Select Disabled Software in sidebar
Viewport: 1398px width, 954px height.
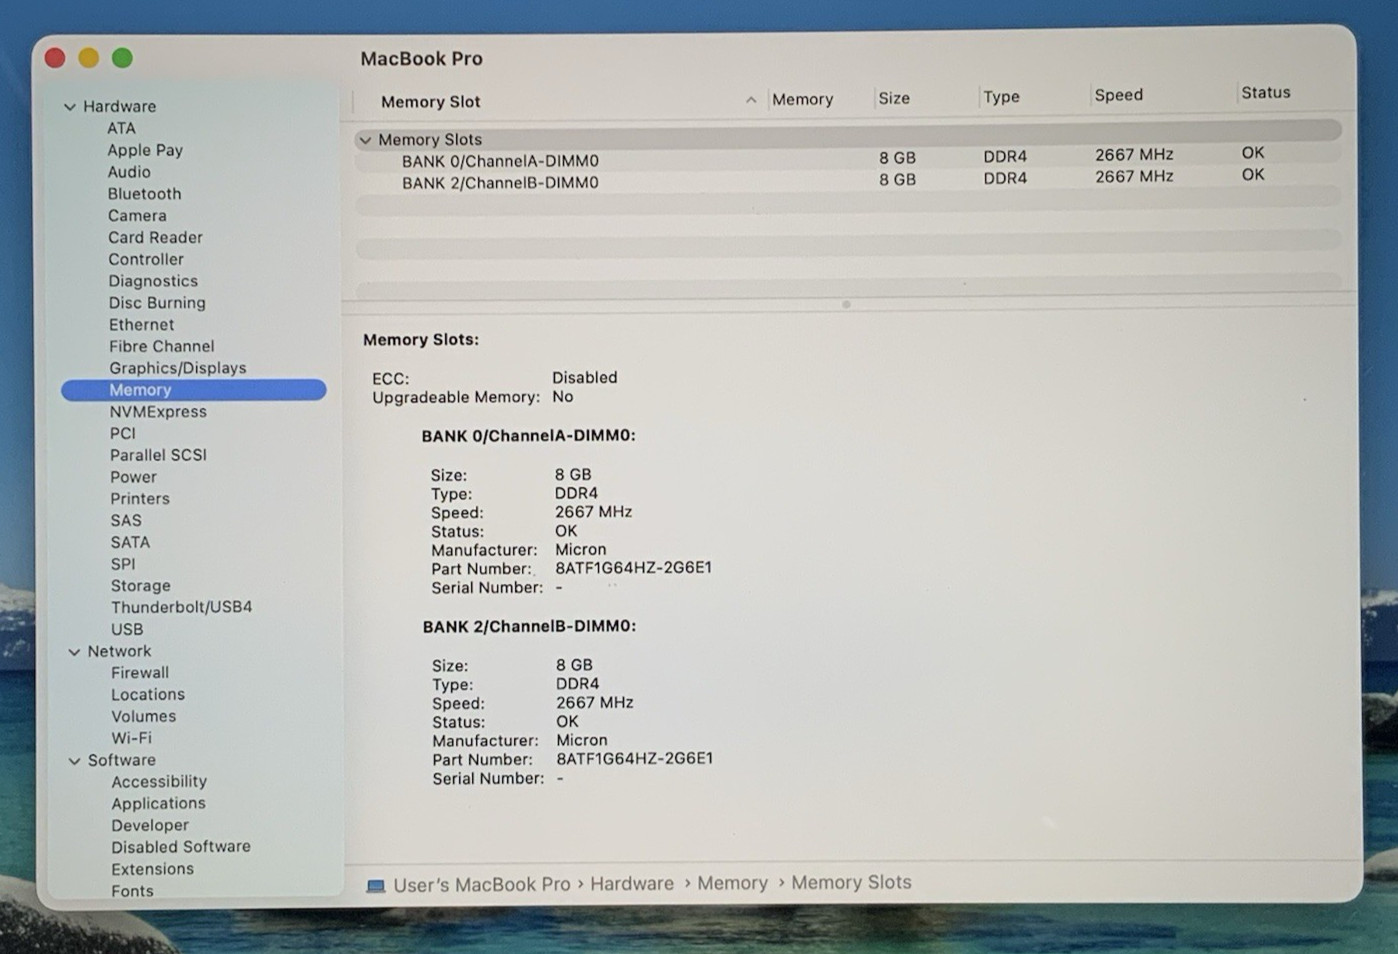(181, 847)
